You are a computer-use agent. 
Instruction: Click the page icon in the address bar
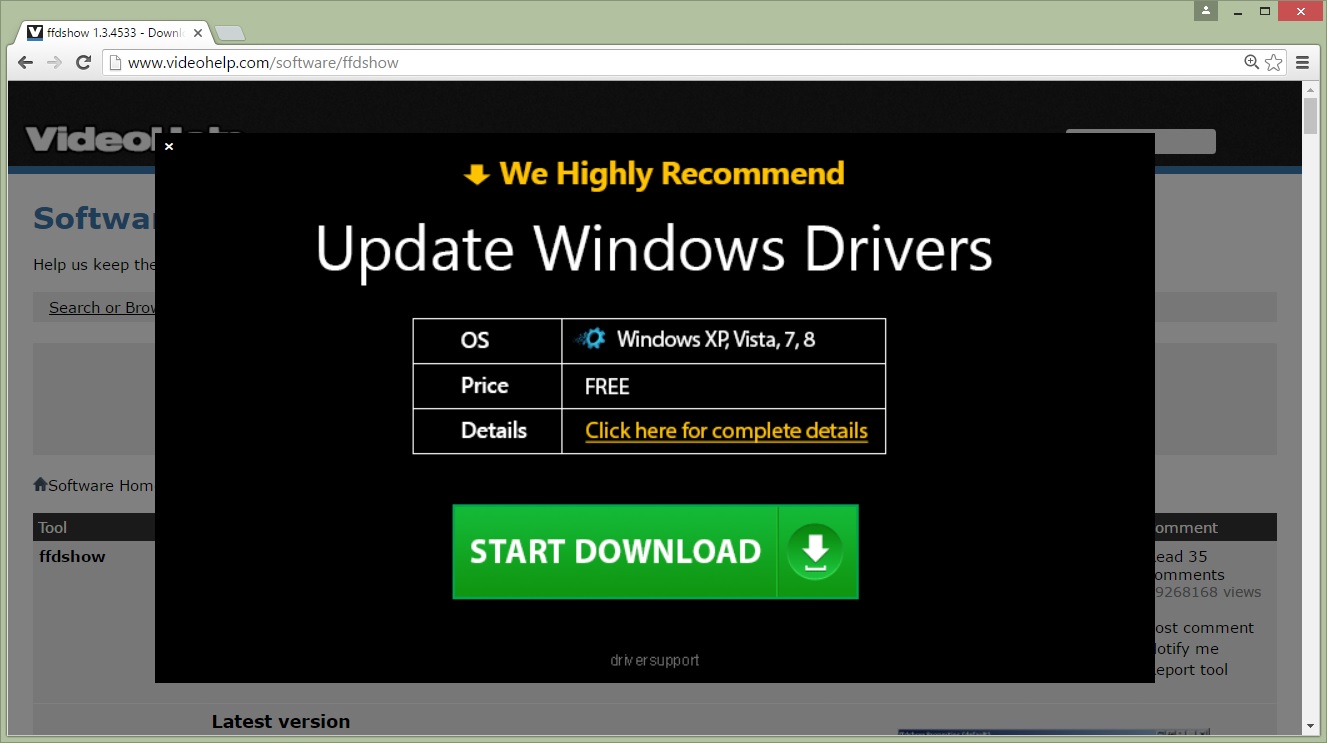tap(116, 63)
